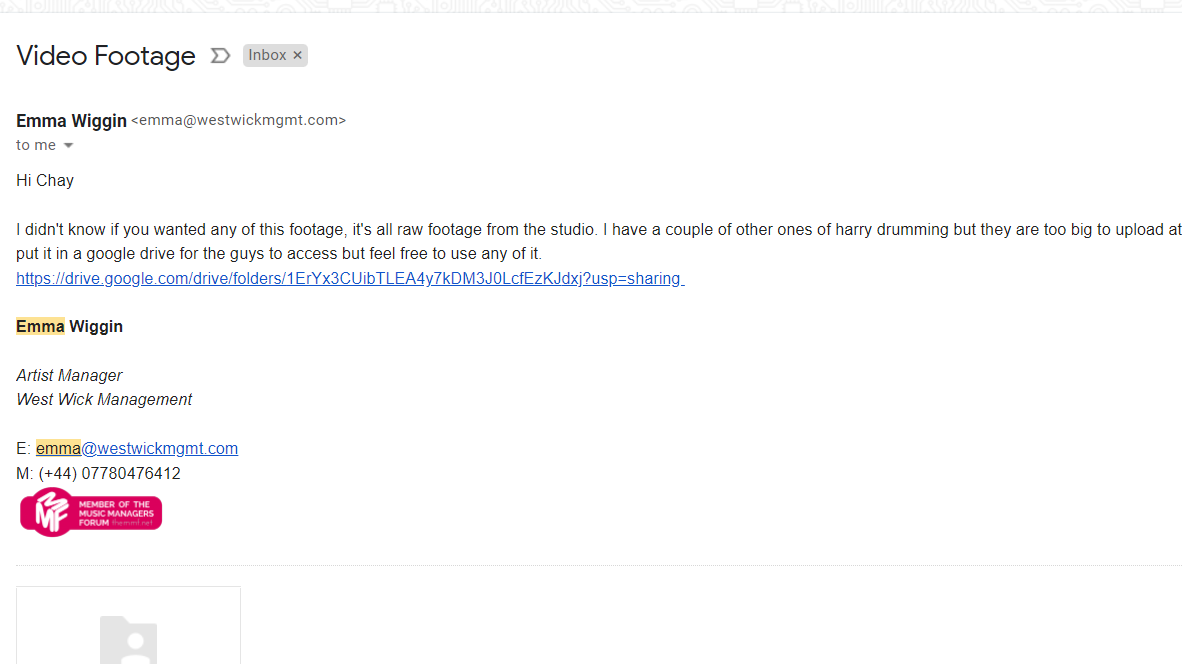Click sender name Emma Wiggin in the header
Image resolution: width=1182 pixels, height=664 pixels.
71,121
